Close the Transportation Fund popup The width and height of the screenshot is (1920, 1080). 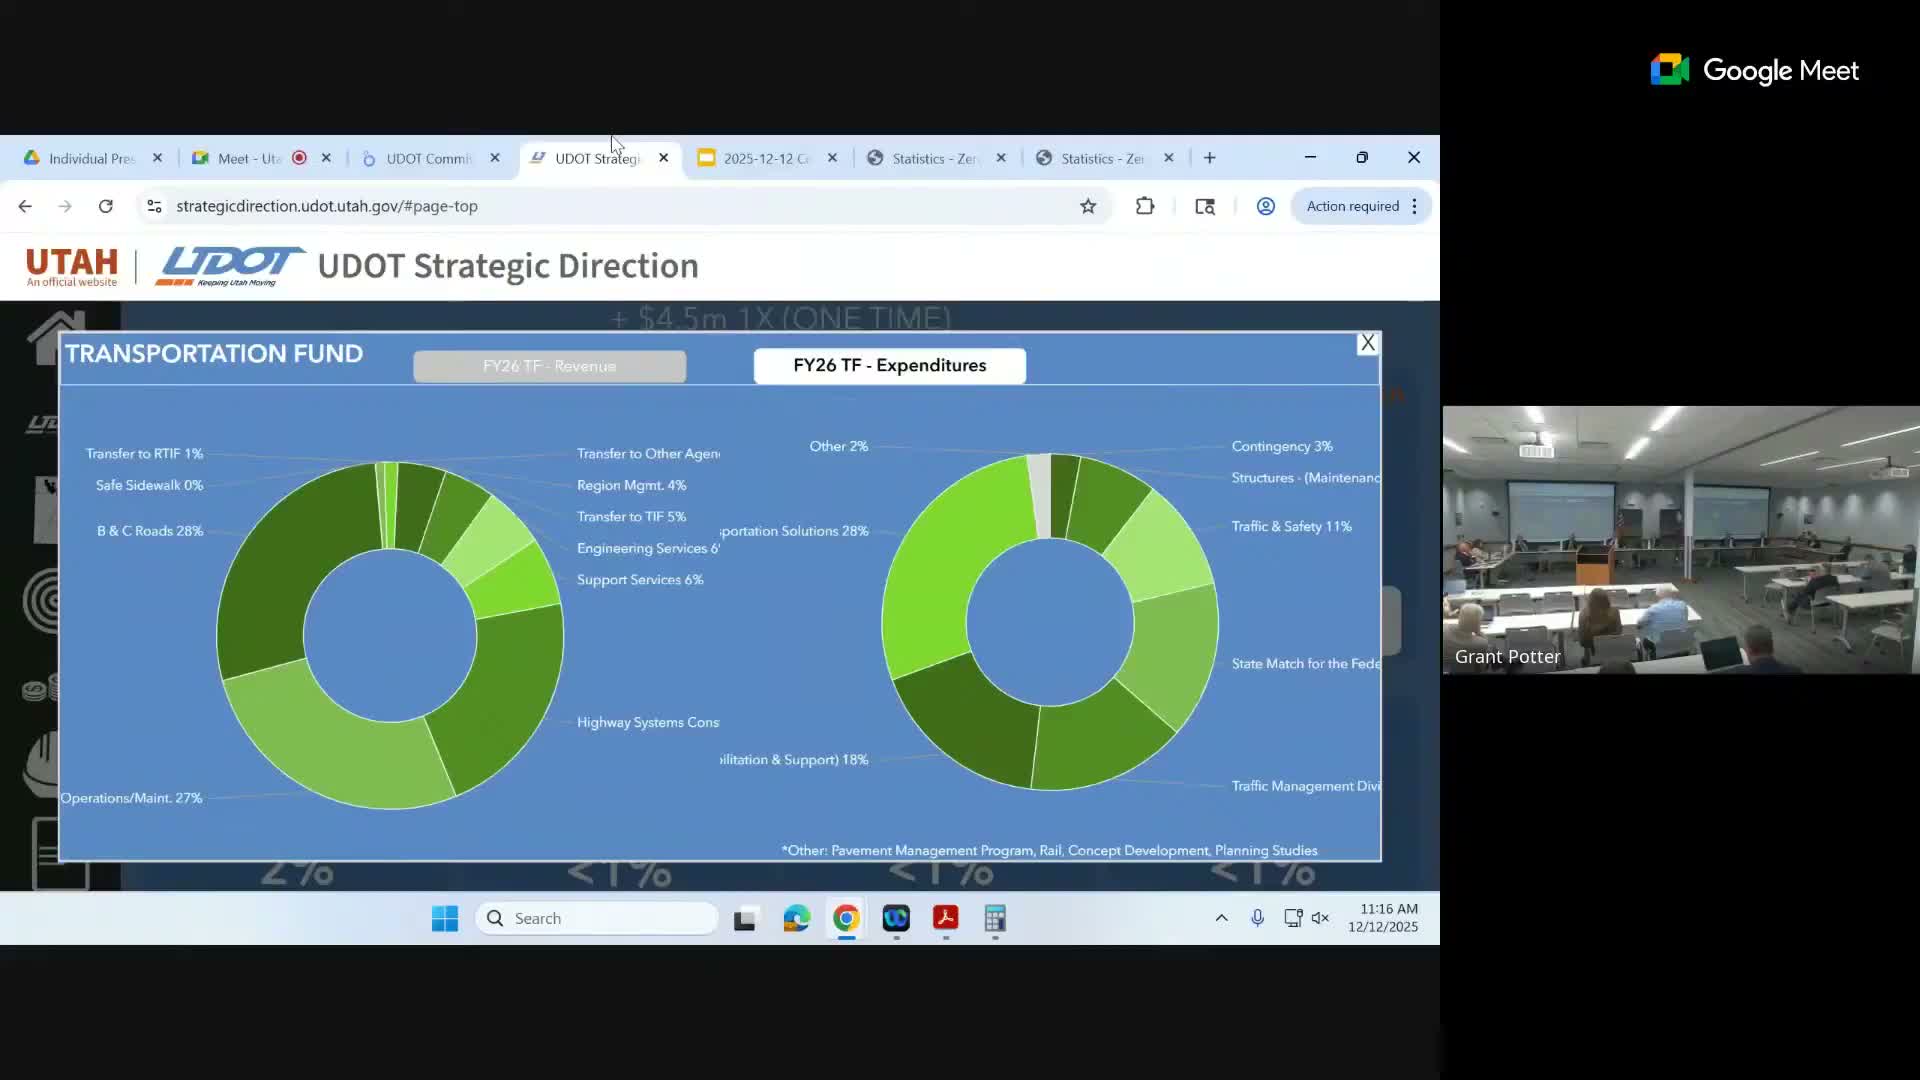(x=1366, y=343)
